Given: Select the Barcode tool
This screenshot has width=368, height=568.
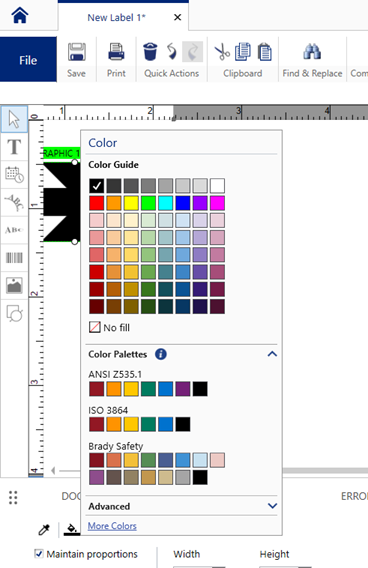Looking at the screenshot, I should pyautogui.click(x=14, y=258).
